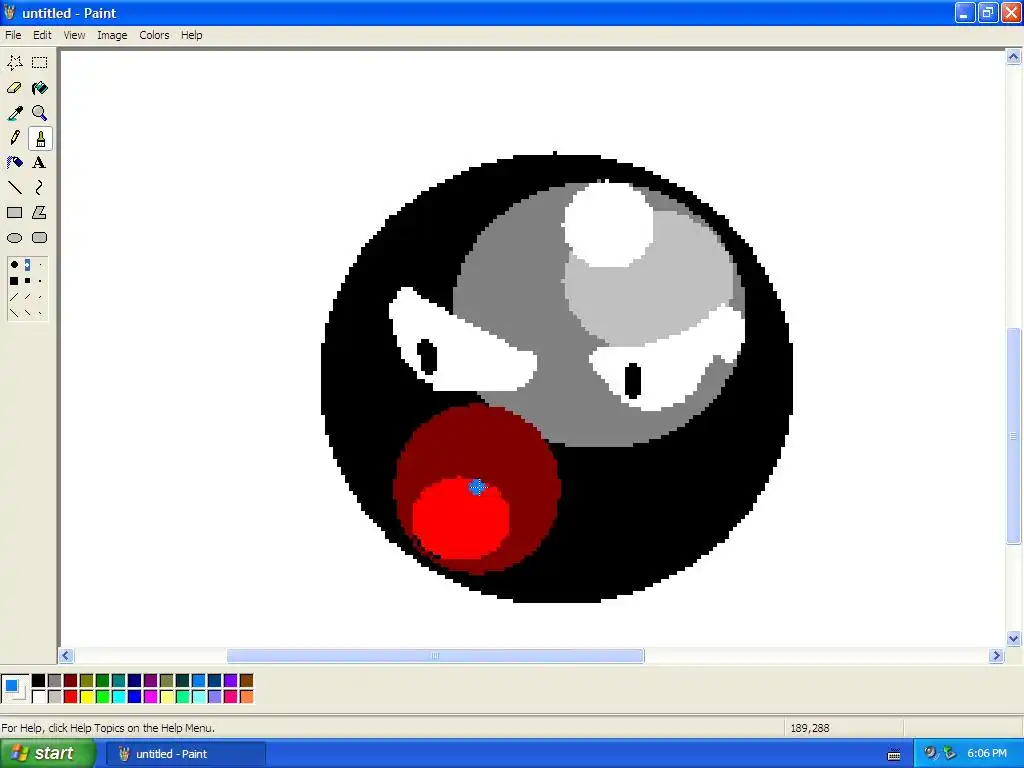Select the magenta palette color
Image resolution: width=1024 pixels, height=768 pixels.
pyautogui.click(x=150, y=697)
